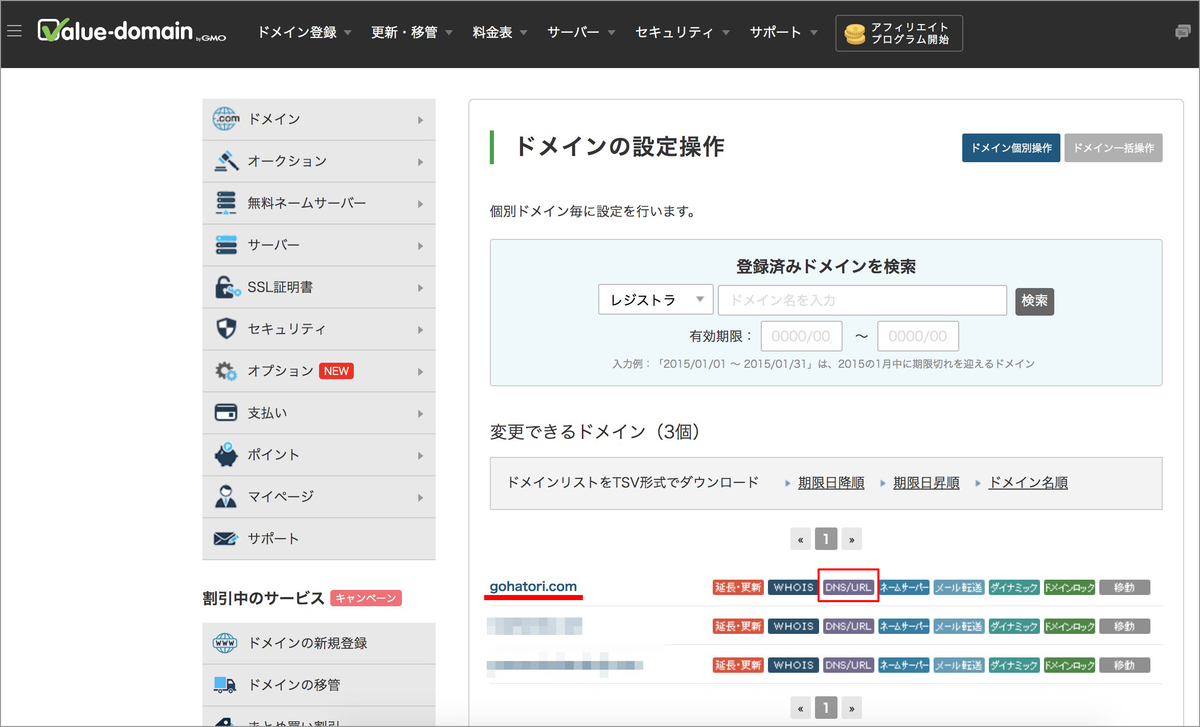Click 移動 for gohatori.com
1200x727 pixels.
[x=1124, y=587]
